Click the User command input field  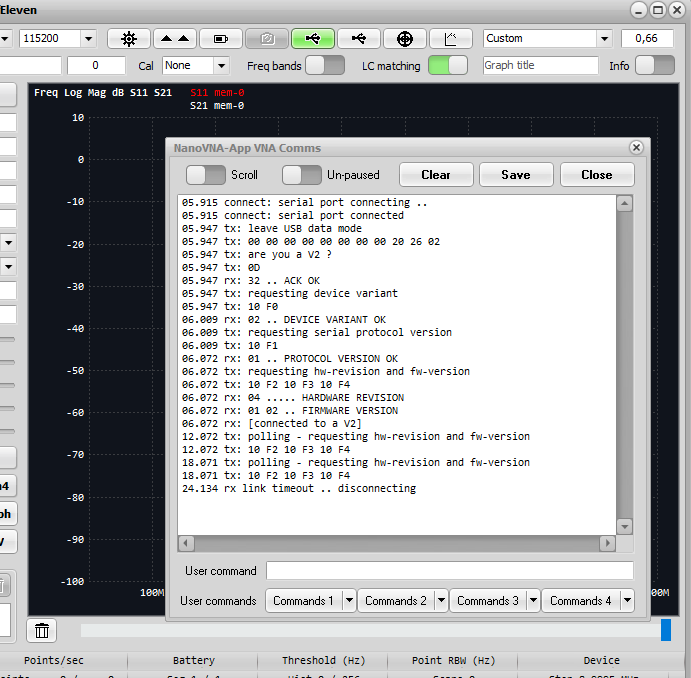(450, 571)
